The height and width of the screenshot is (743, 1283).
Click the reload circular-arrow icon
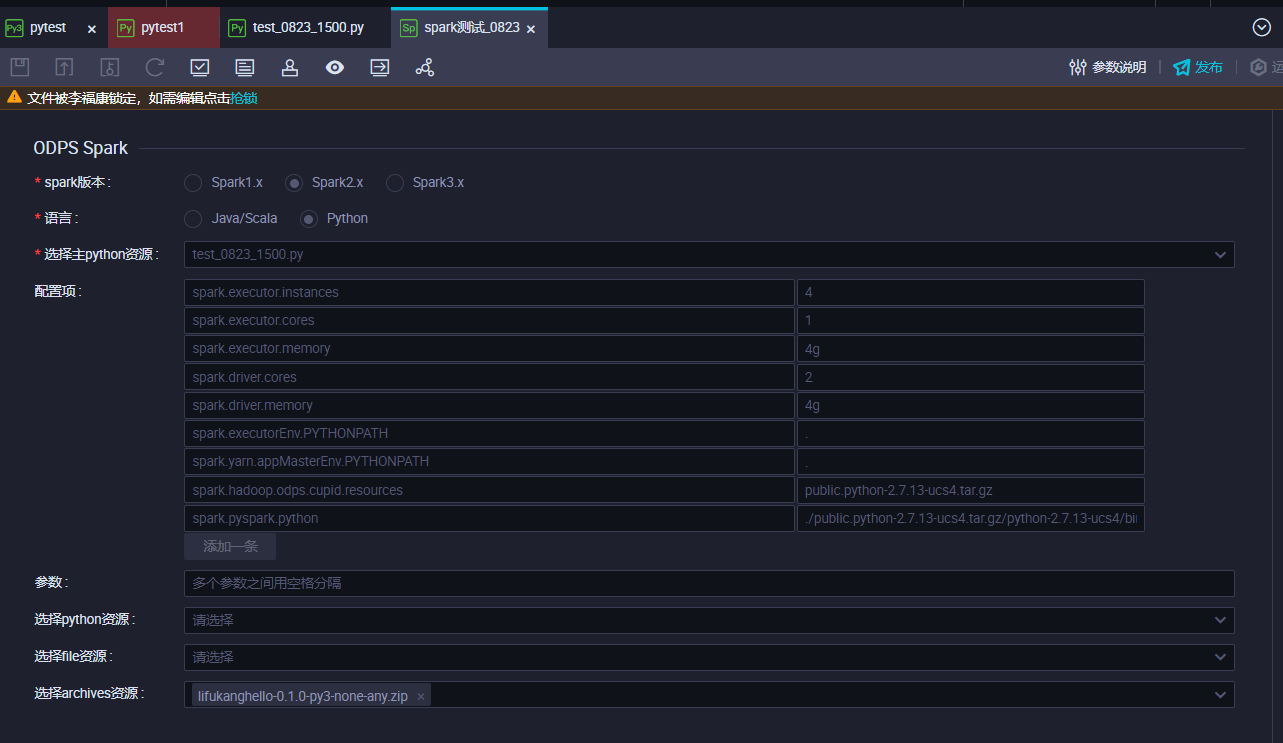point(155,67)
